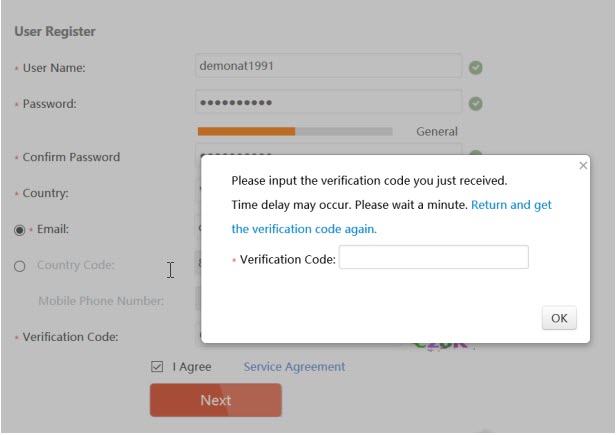Click into the Password field
Viewport: 616px width, 435px height.
point(329,102)
